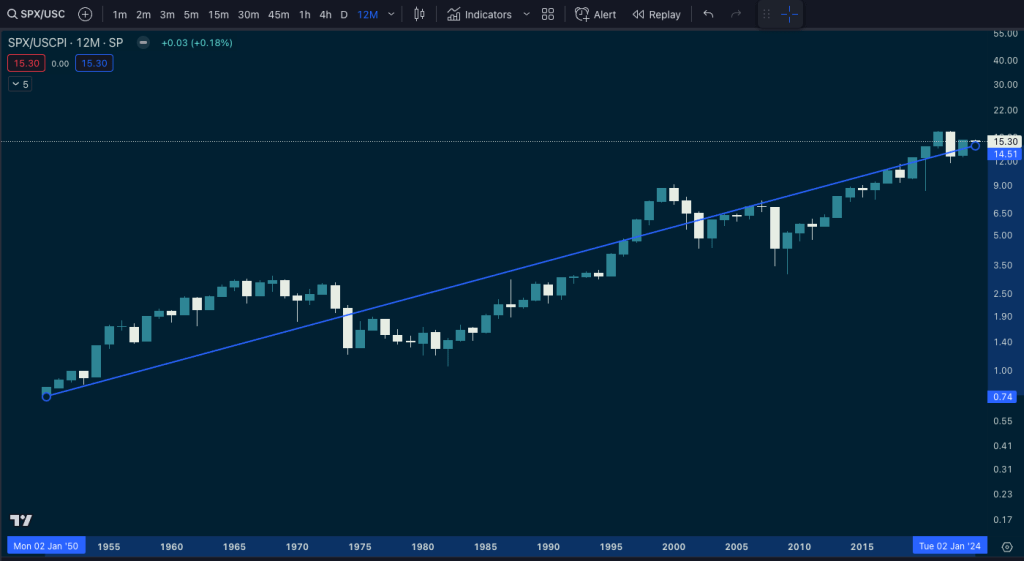Viewport: 1024px width, 561px height.
Task: Open the SPX/USC symbol search
Action: point(36,14)
